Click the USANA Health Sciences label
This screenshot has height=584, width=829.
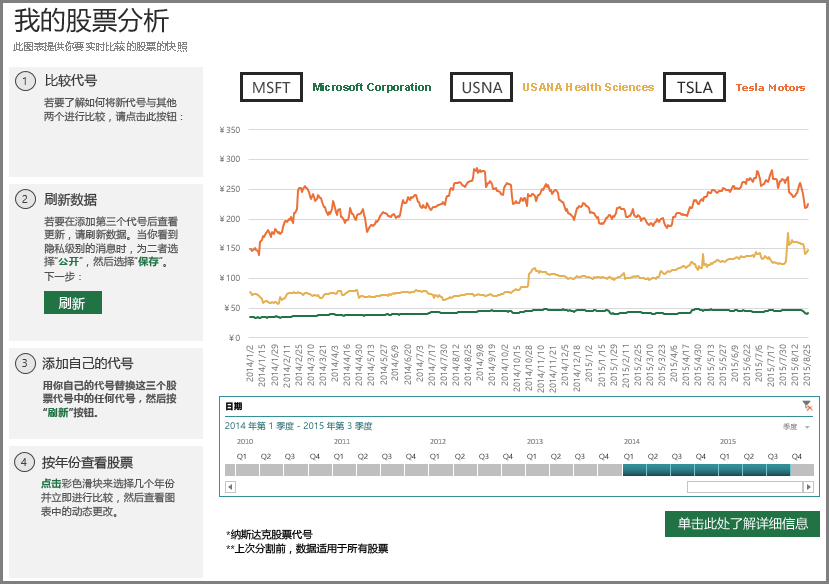click(x=588, y=87)
